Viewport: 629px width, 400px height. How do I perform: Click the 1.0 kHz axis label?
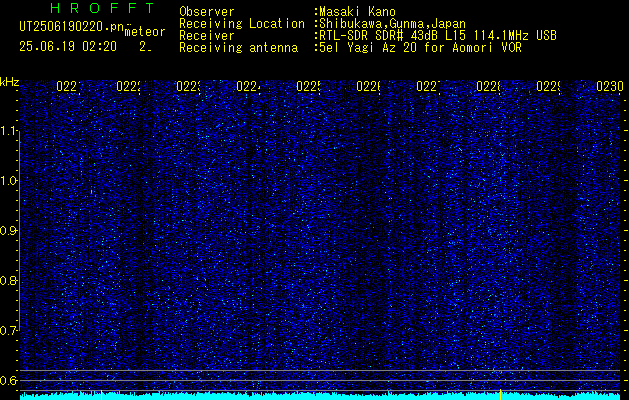pyautogui.click(x=9, y=181)
